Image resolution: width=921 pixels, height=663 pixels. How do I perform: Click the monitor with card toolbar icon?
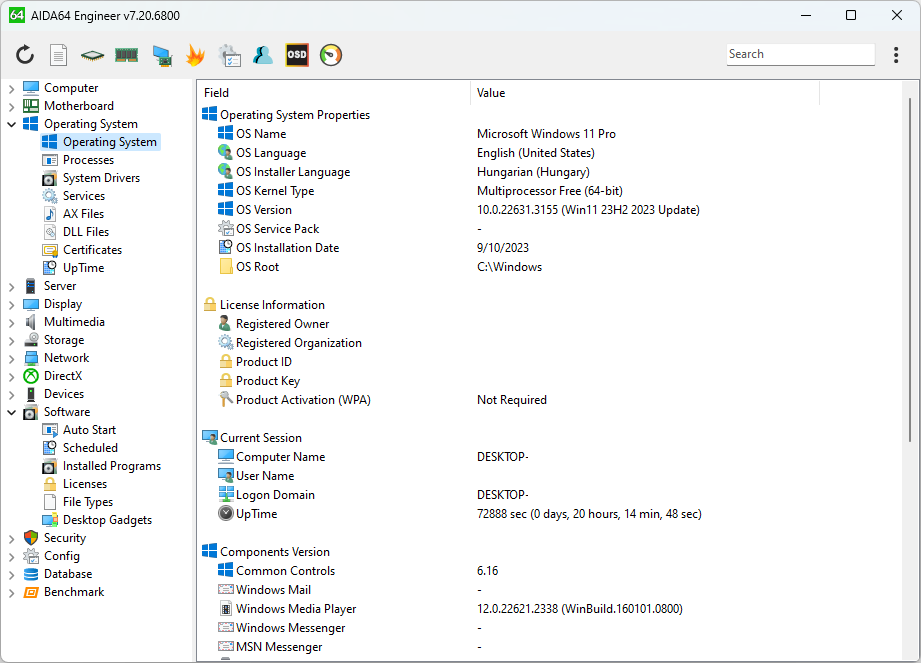161,55
